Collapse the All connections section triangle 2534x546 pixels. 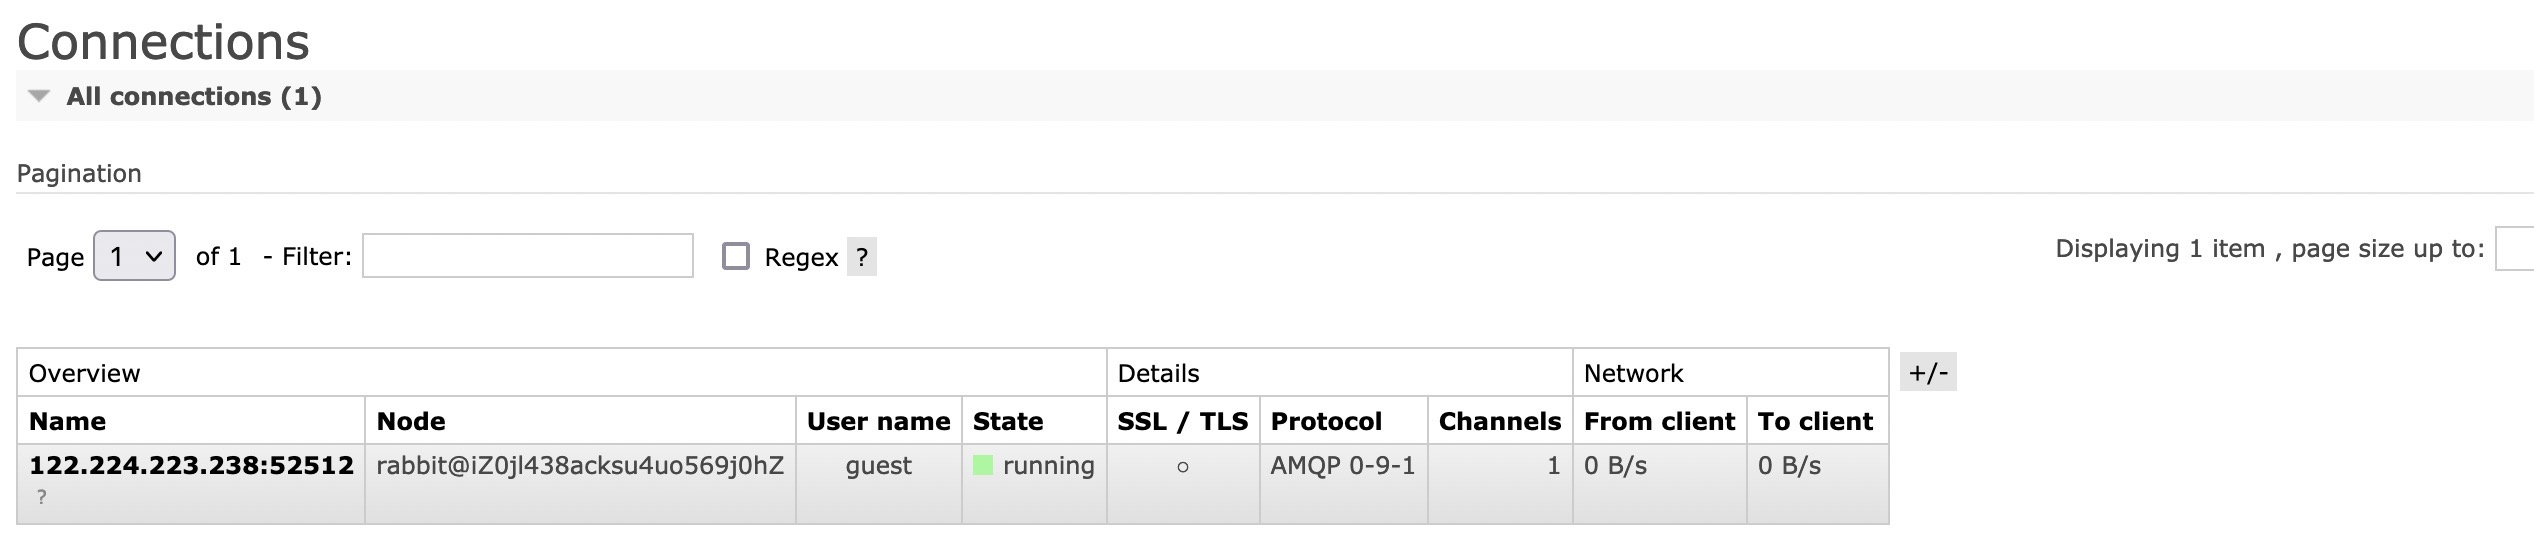[x=39, y=97]
